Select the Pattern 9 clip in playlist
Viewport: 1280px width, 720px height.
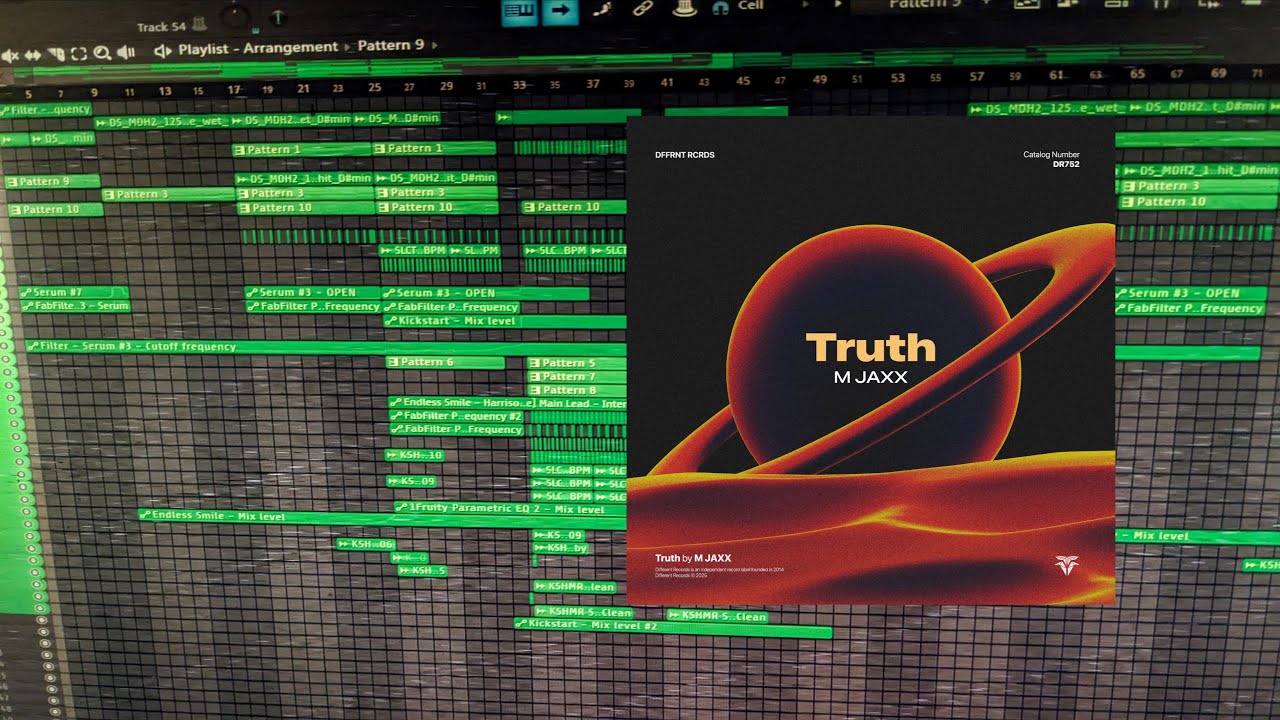[x=53, y=181]
